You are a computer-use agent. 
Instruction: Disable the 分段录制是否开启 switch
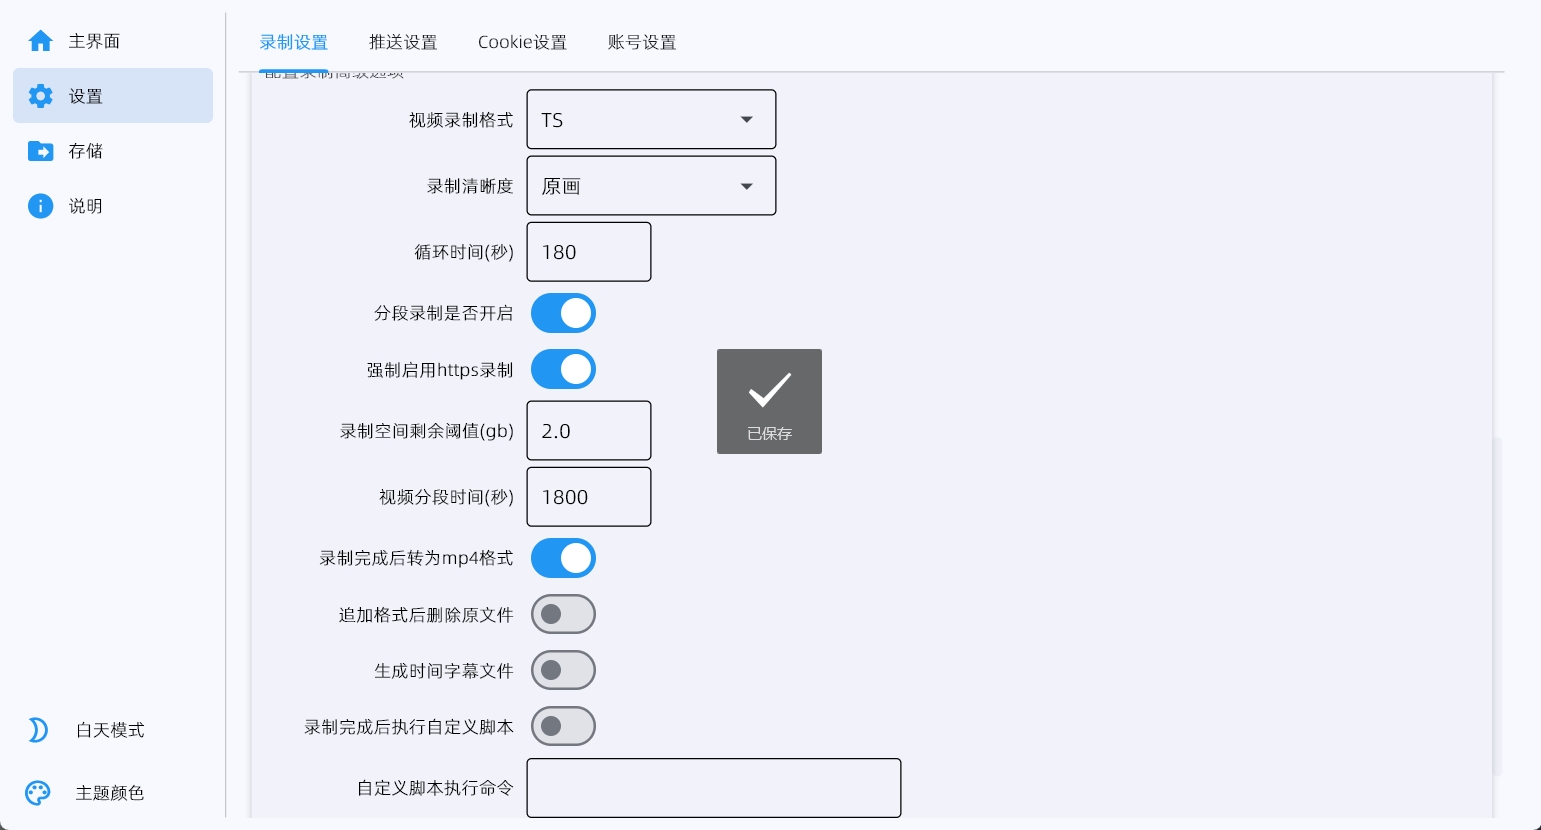[x=563, y=313]
